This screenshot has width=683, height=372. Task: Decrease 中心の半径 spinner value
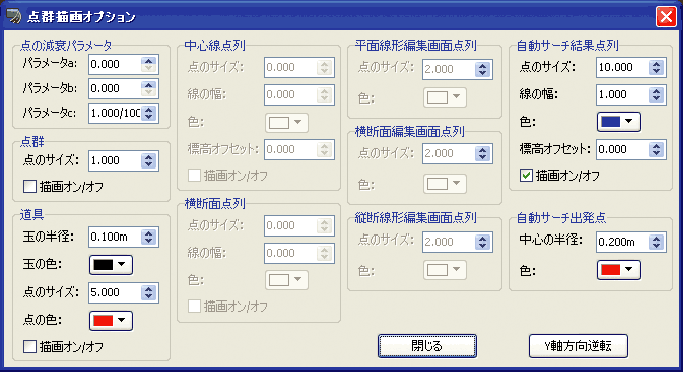click(x=656, y=245)
